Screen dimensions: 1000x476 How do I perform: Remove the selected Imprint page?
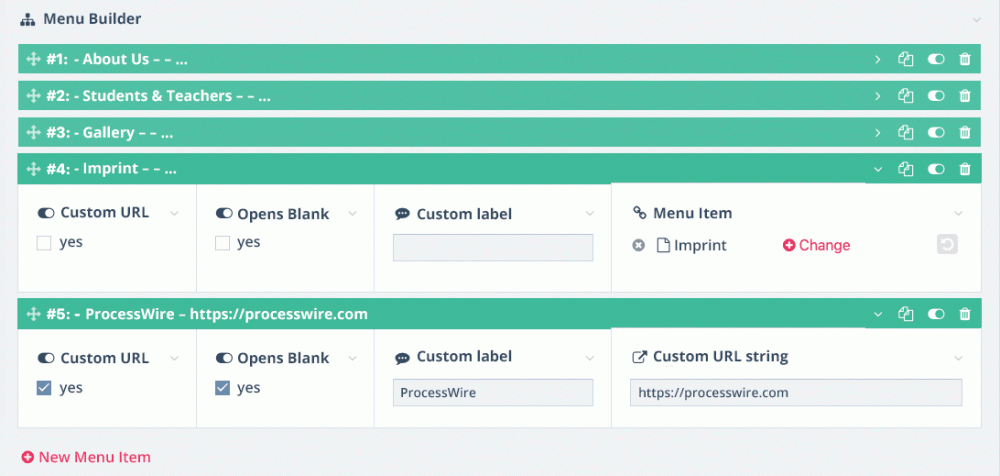(639, 245)
